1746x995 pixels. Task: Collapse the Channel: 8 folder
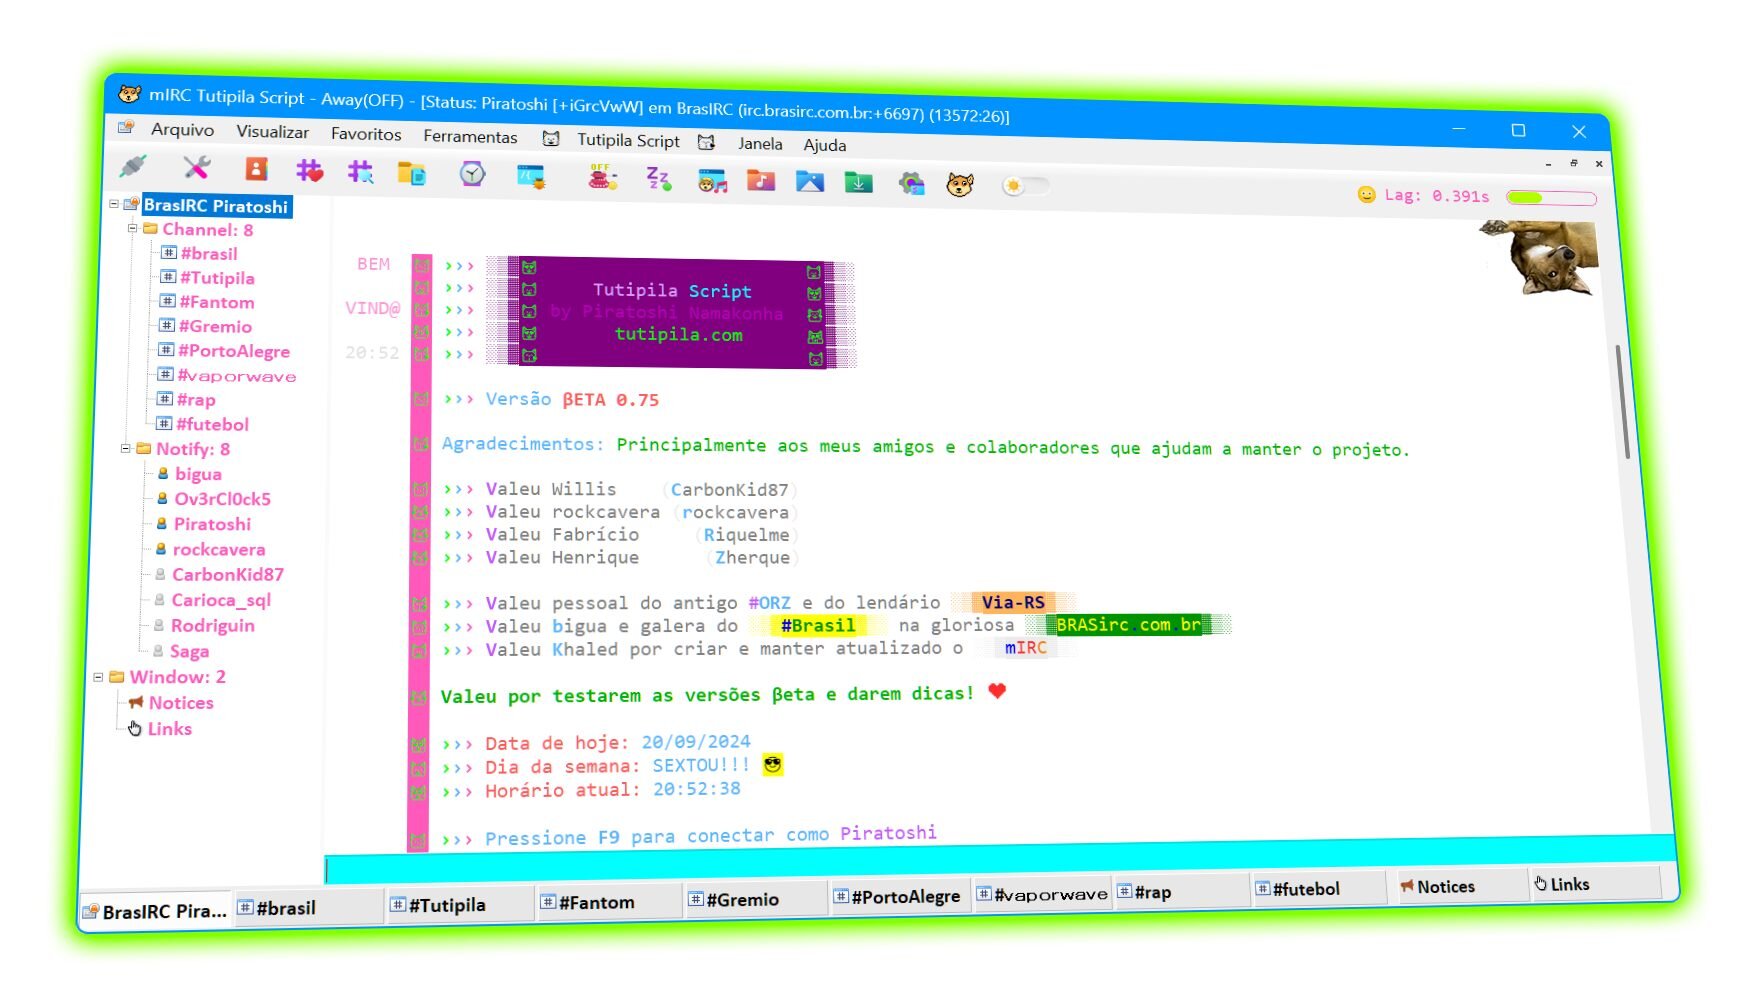131,228
